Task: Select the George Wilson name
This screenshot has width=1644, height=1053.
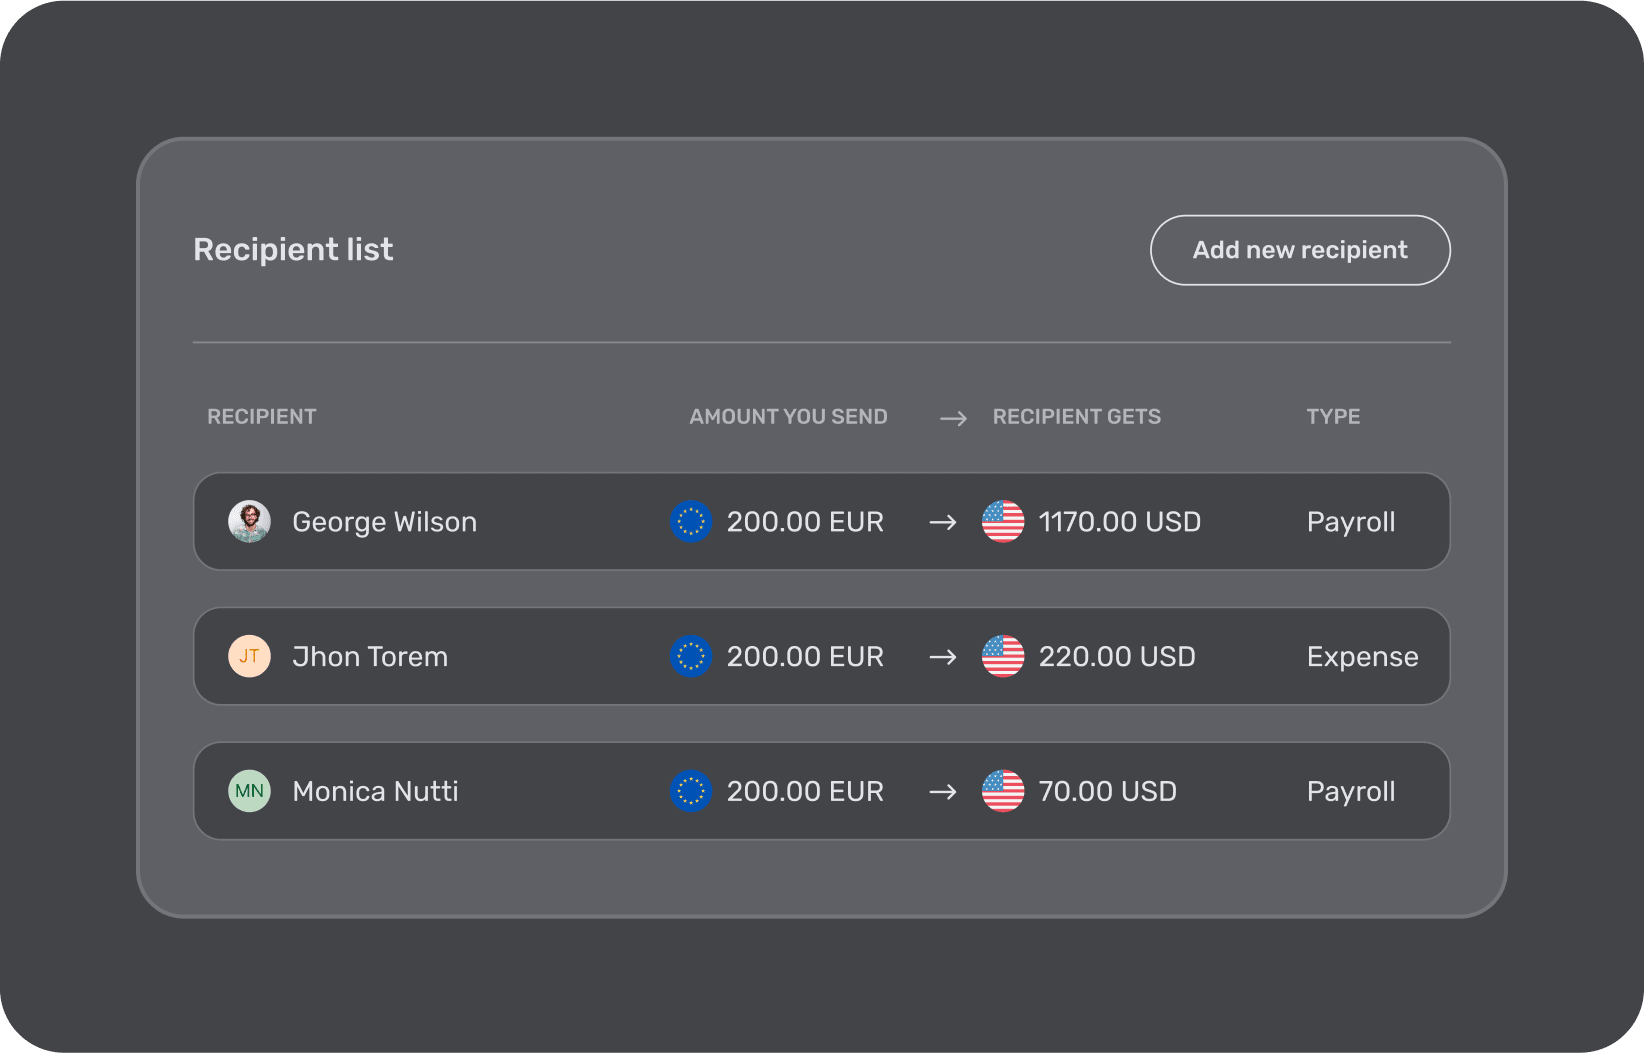Action: pos(384,522)
